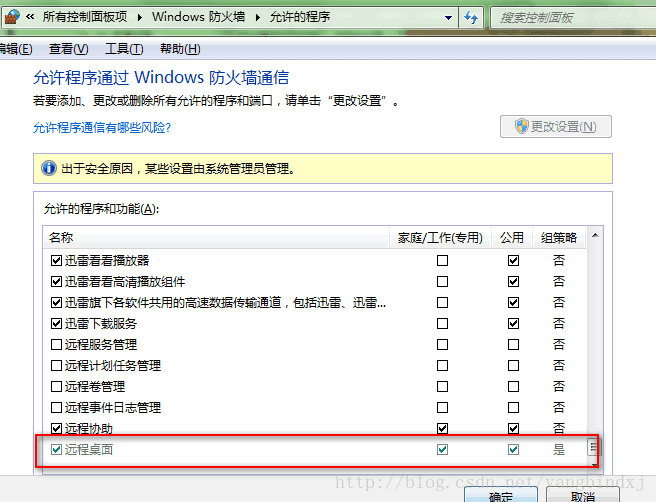656x502 pixels.
Task: Expand the chevron before 所有控制面板项
Action: tap(30, 17)
